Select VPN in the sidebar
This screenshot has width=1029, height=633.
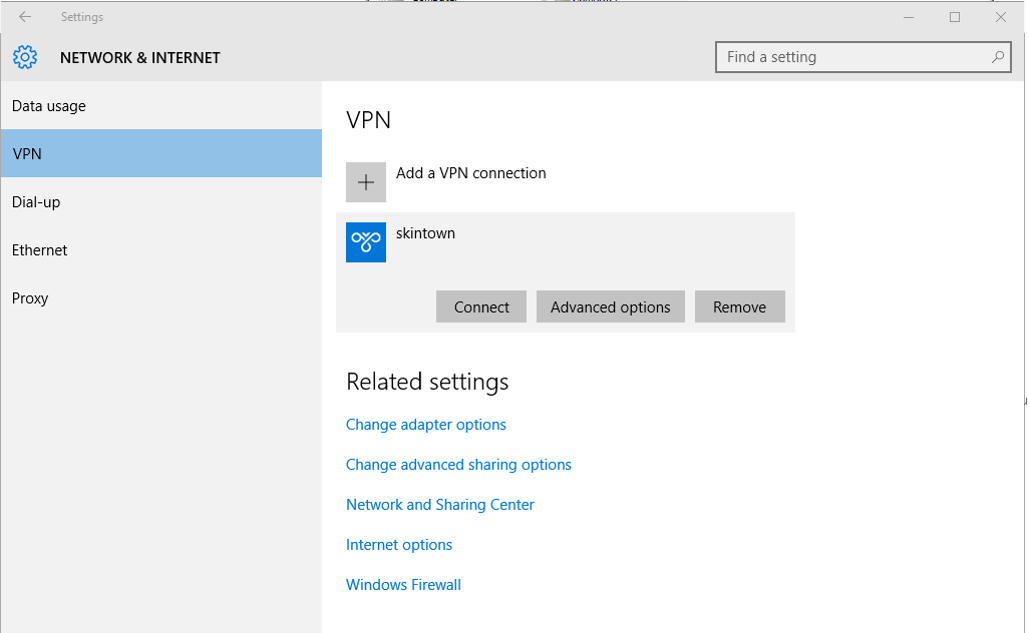coord(161,153)
